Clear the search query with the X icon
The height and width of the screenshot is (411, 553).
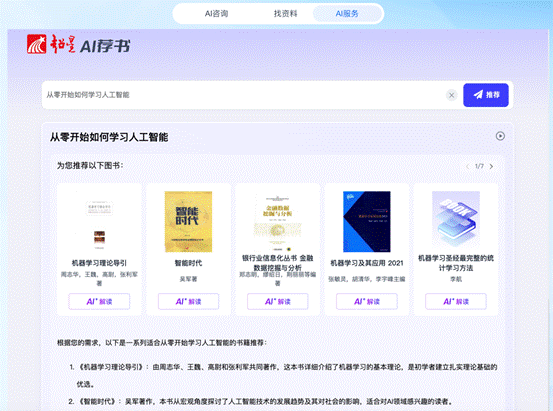pyautogui.click(x=451, y=95)
